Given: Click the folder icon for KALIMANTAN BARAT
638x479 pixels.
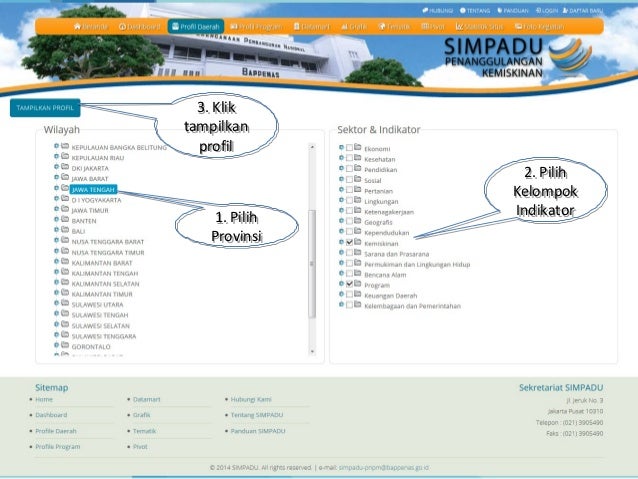Looking at the screenshot, I should point(65,262).
